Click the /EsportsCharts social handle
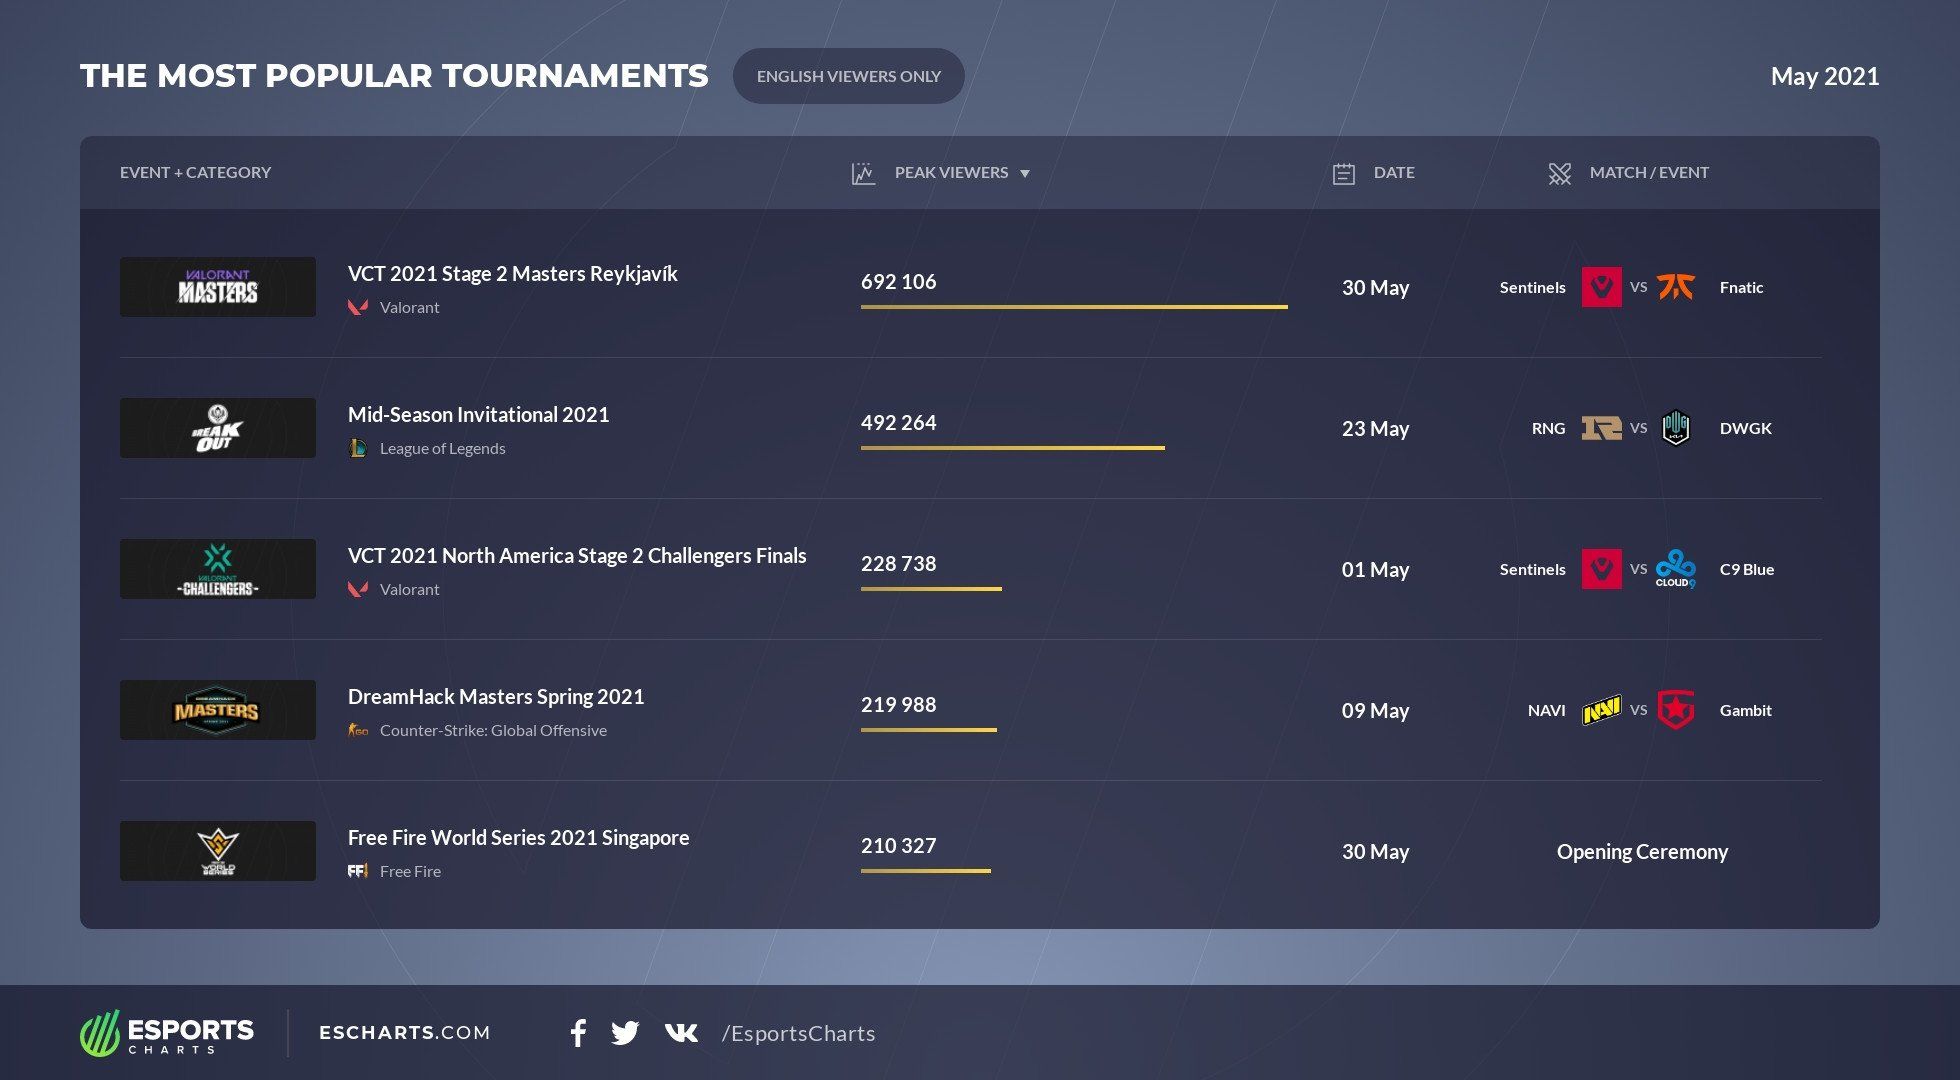The height and width of the screenshot is (1080, 1960). coord(799,1034)
